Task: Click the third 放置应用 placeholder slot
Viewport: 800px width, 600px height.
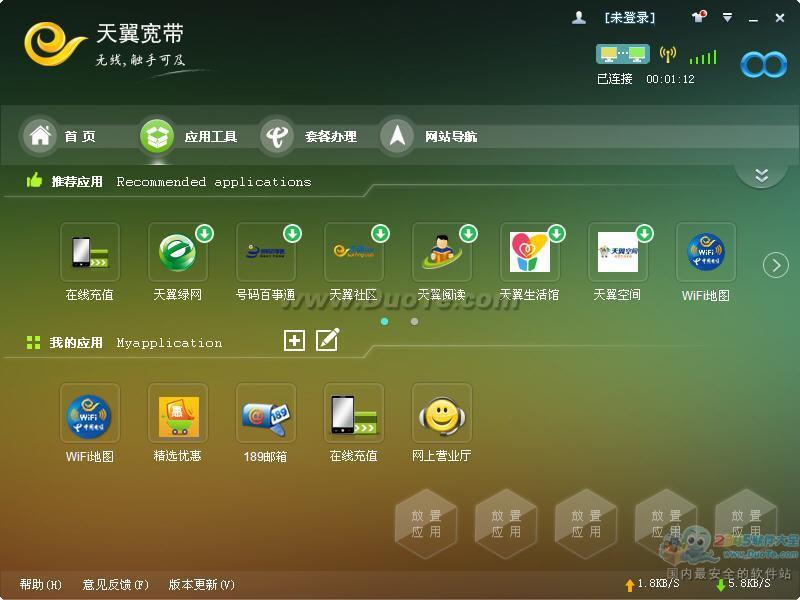Action: click(x=586, y=524)
